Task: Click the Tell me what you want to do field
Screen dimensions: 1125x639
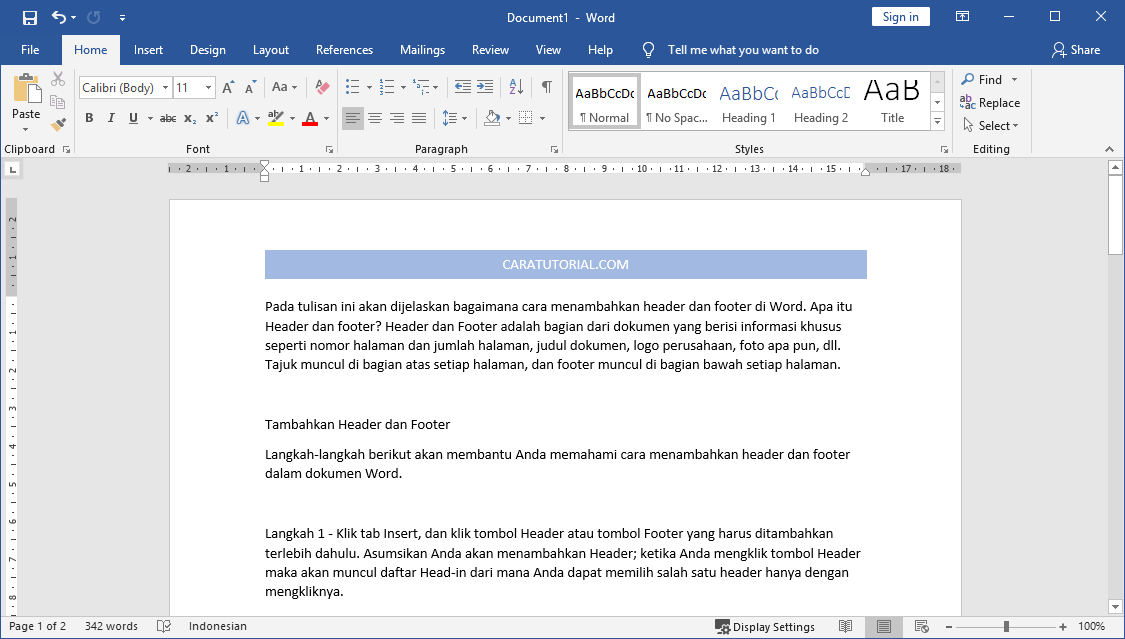Action: 743,49
